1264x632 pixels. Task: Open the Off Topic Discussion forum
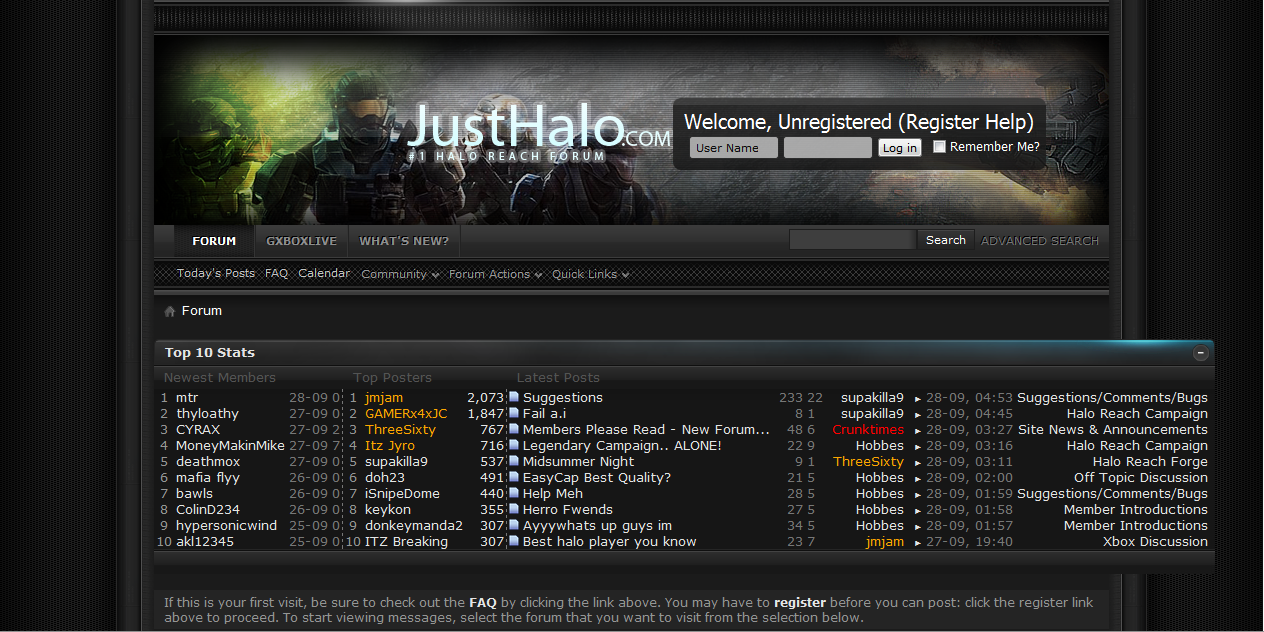[1141, 478]
